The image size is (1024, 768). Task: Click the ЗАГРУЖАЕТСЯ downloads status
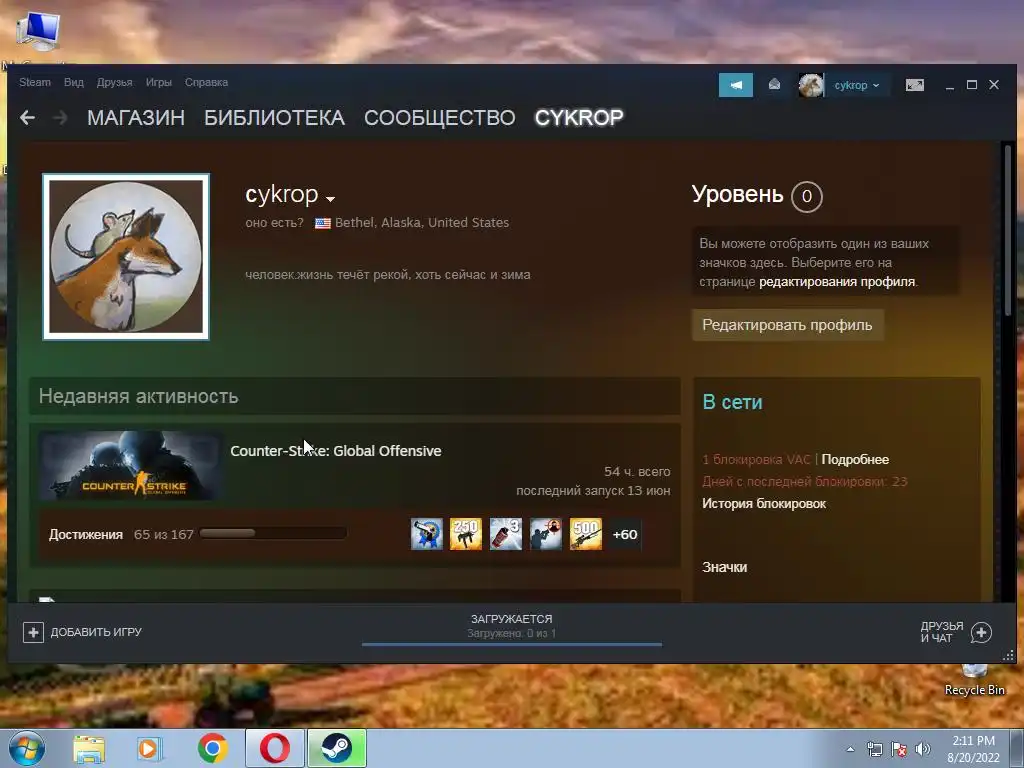click(511, 618)
